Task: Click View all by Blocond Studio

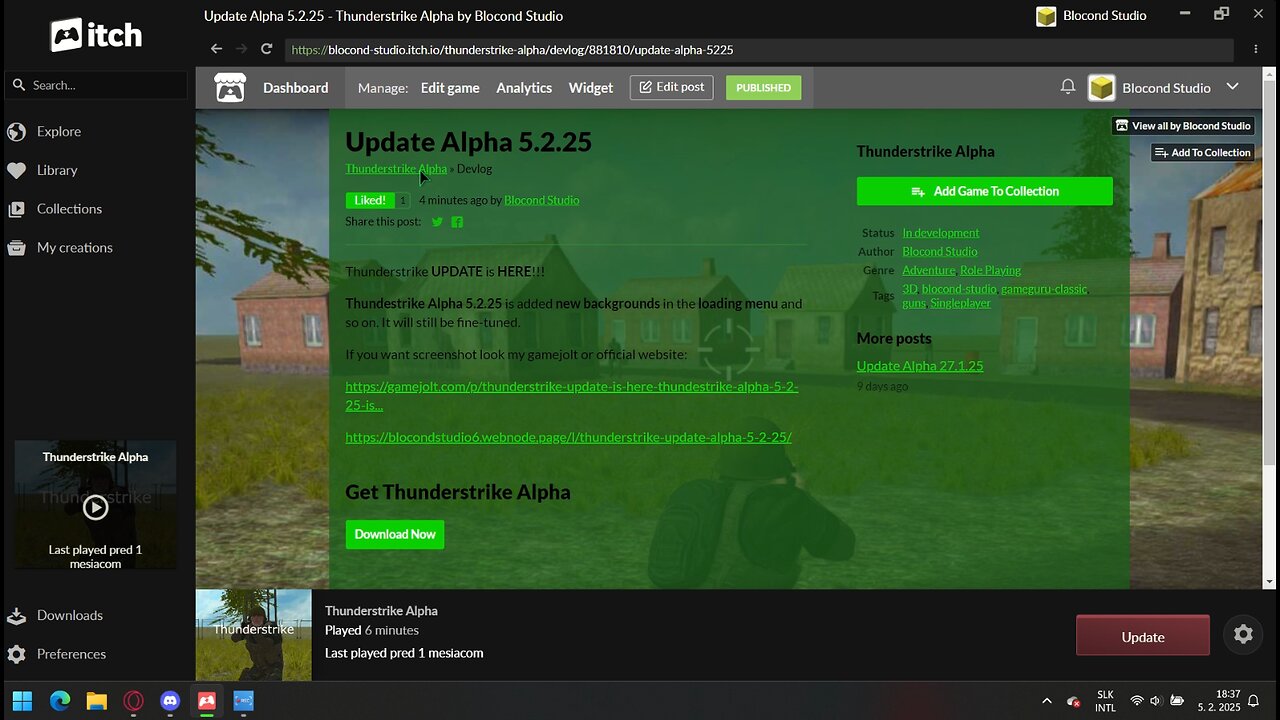Action: click(x=1183, y=125)
